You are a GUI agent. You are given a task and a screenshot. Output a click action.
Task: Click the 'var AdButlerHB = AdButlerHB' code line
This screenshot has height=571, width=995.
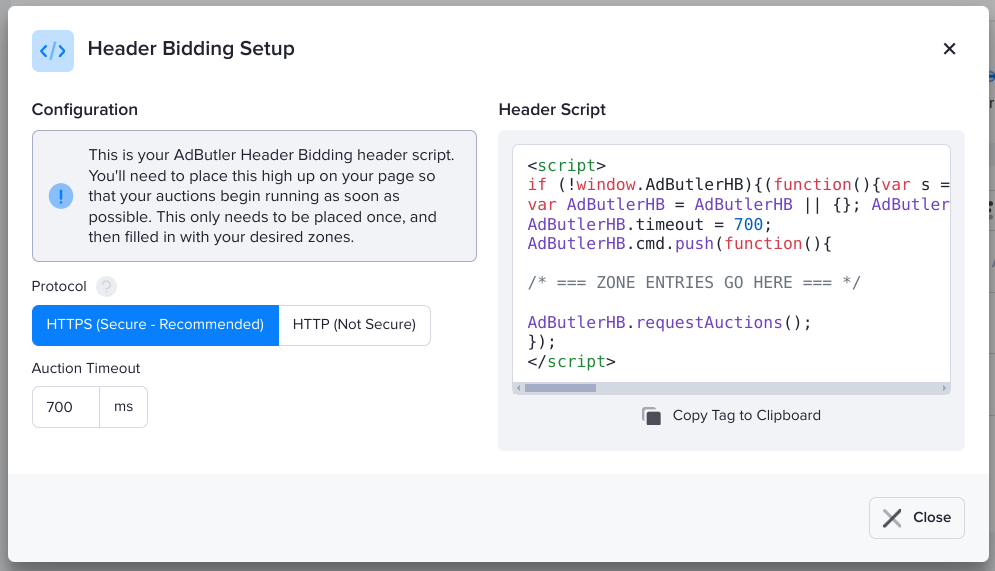[738, 204]
